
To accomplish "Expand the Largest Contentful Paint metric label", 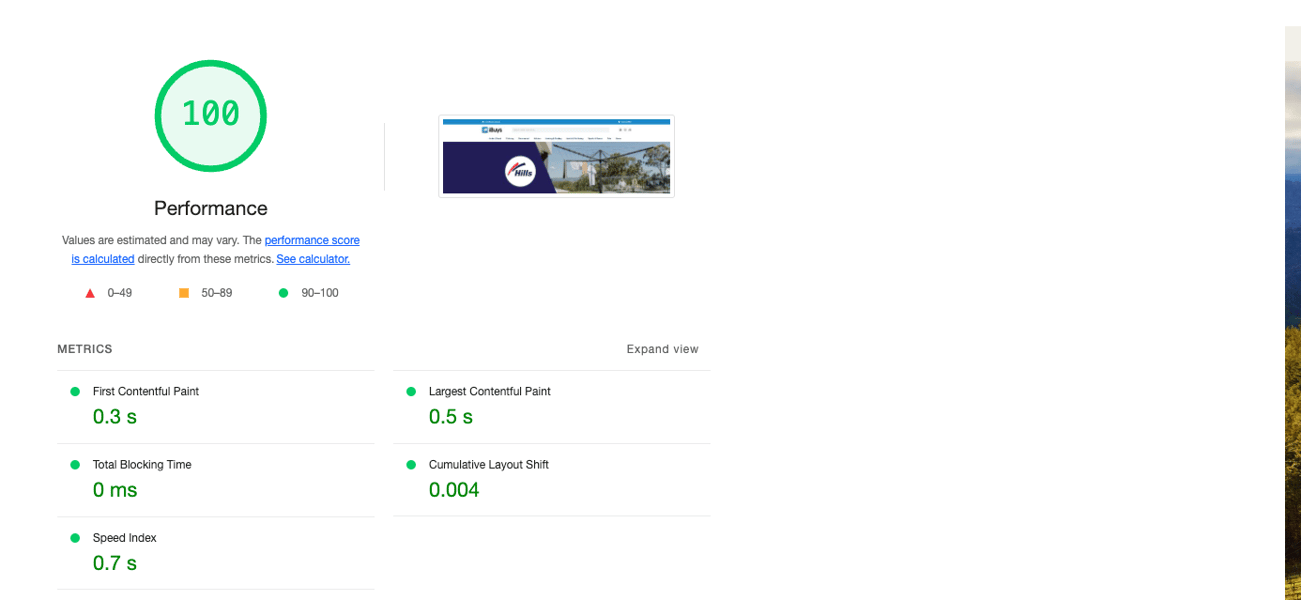I will coord(489,391).
